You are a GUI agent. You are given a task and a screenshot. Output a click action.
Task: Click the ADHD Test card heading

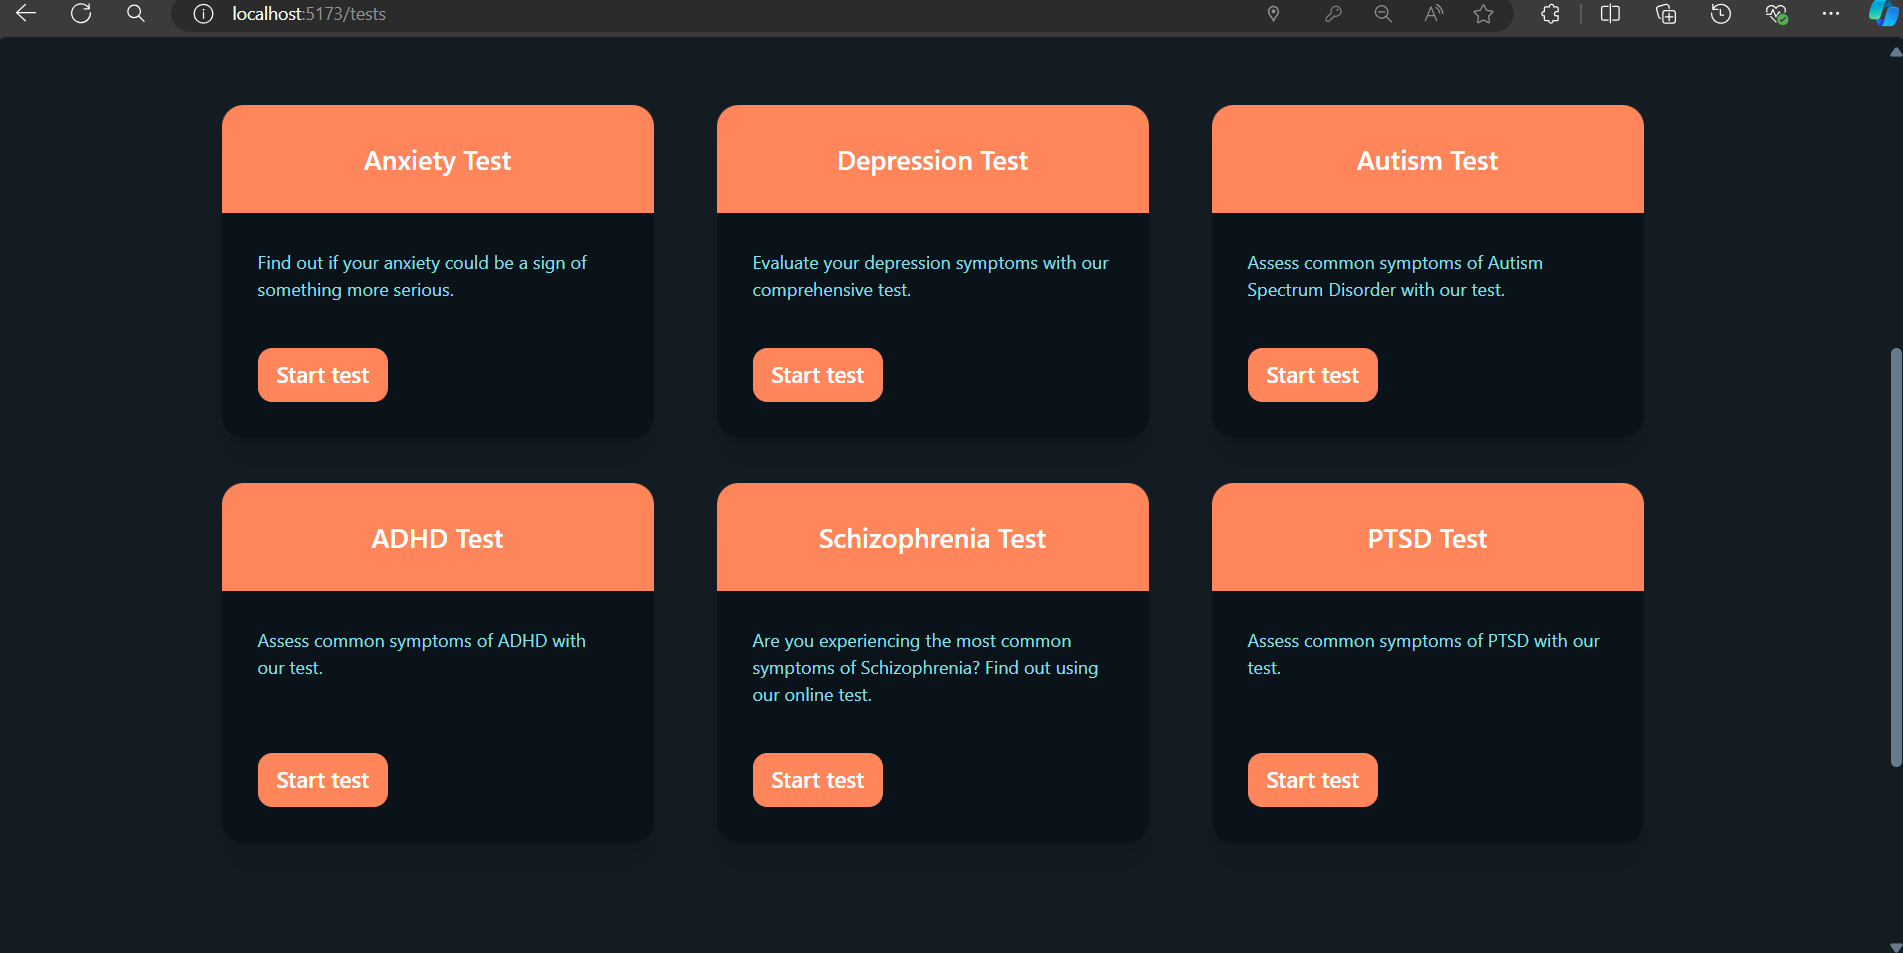tap(437, 539)
